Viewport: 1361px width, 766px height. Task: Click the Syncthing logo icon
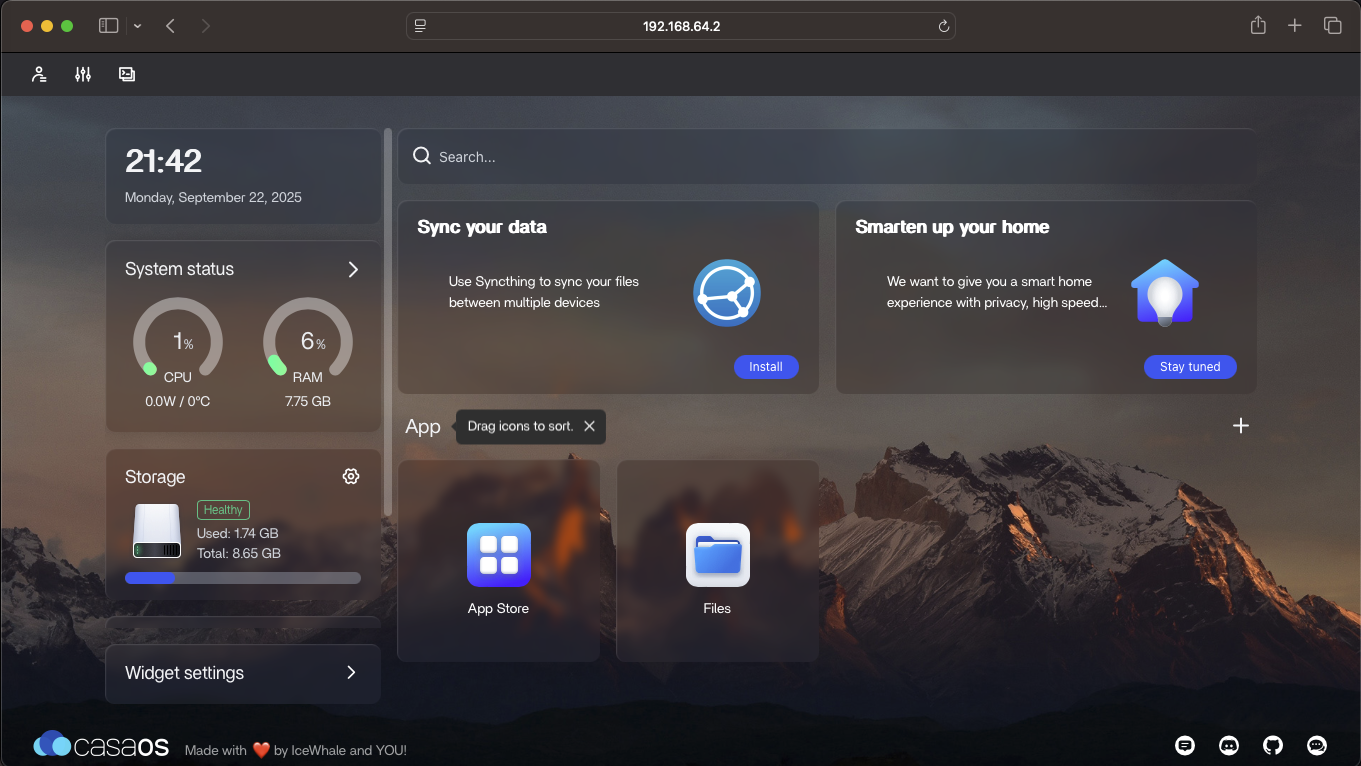click(x=727, y=293)
